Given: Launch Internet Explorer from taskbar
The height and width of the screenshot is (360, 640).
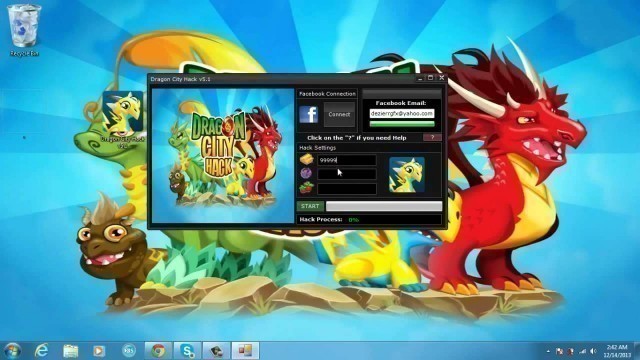Looking at the screenshot, I should pos(41,351).
